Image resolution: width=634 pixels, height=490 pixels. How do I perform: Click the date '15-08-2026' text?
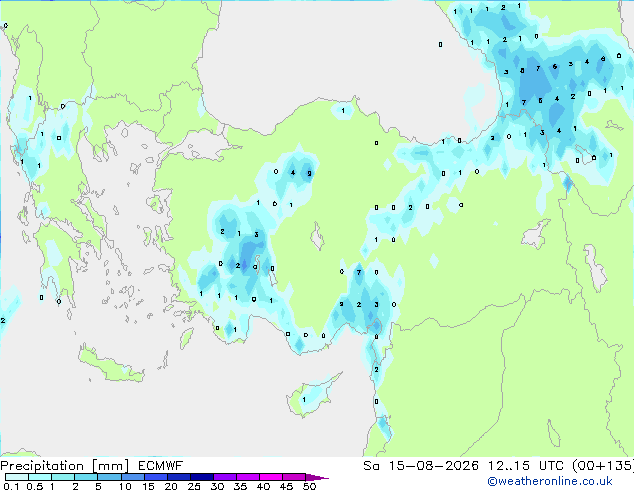click(x=434, y=466)
